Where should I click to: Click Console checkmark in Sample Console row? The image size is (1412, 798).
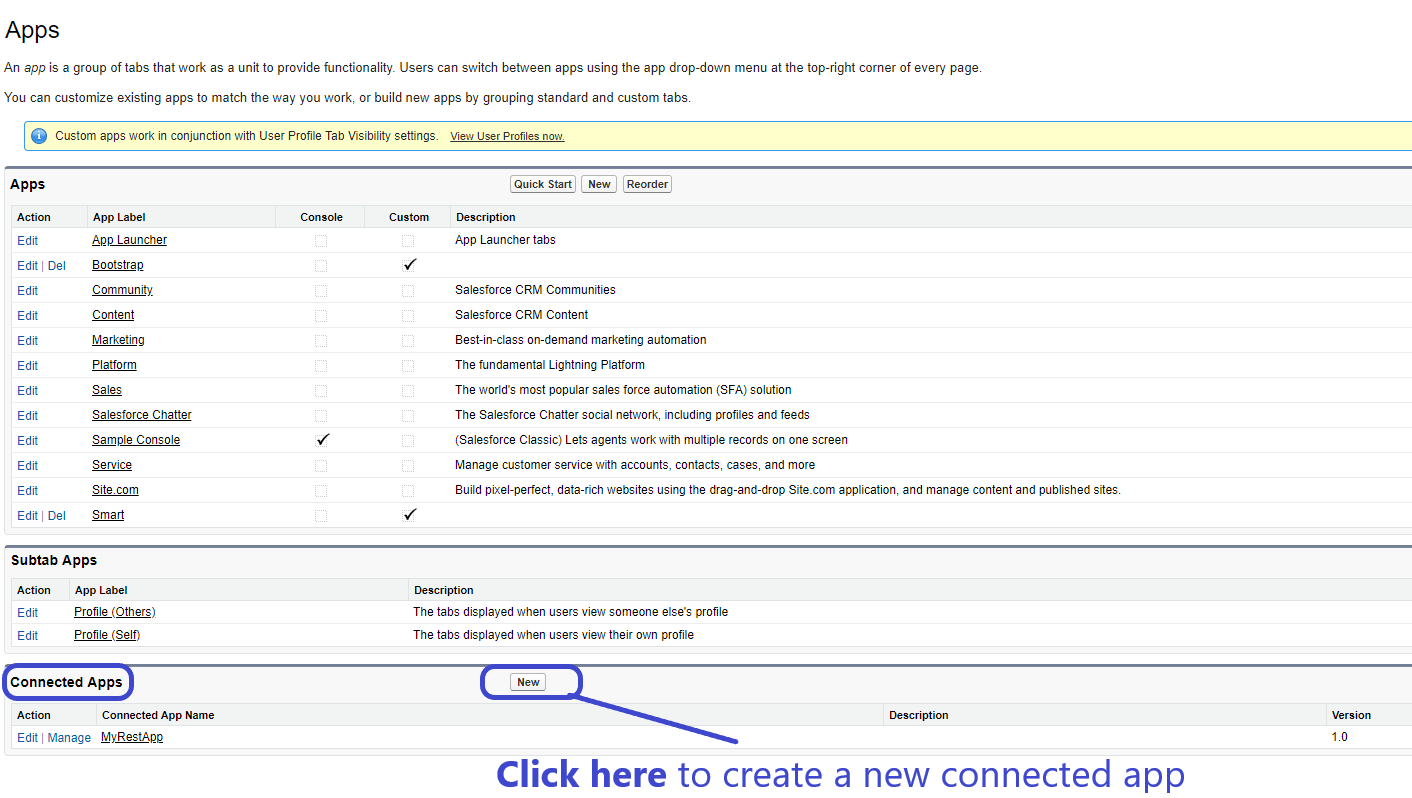point(322,440)
